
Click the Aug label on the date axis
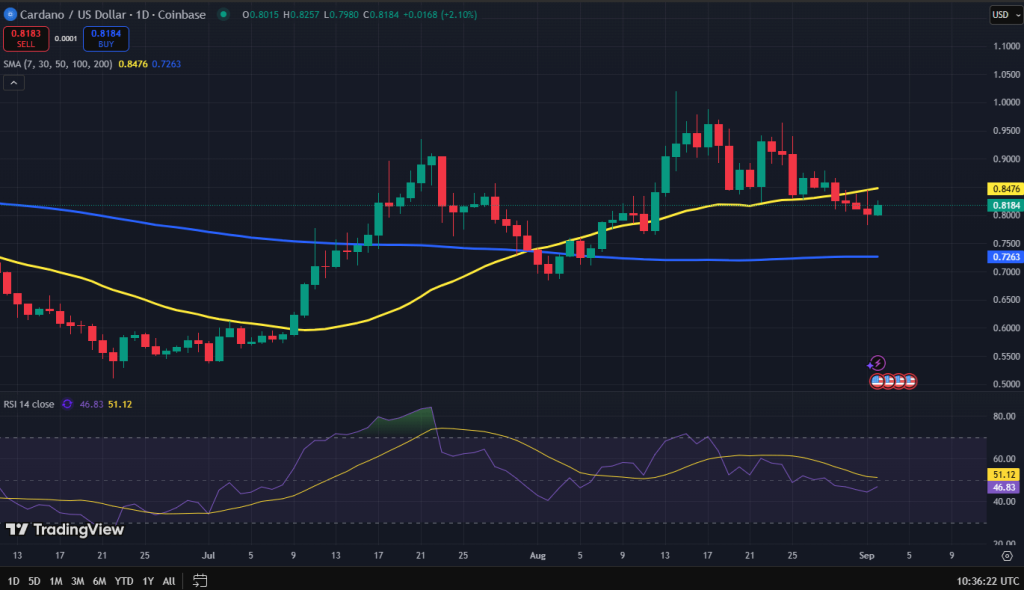click(537, 555)
